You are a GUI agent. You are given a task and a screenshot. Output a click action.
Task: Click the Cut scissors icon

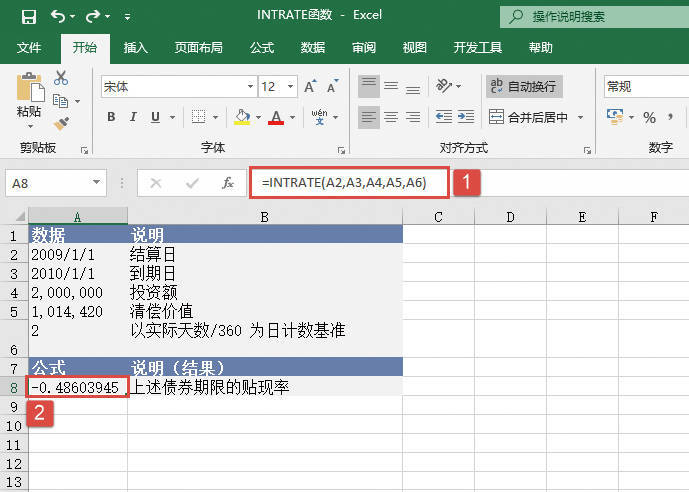(x=61, y=78)
